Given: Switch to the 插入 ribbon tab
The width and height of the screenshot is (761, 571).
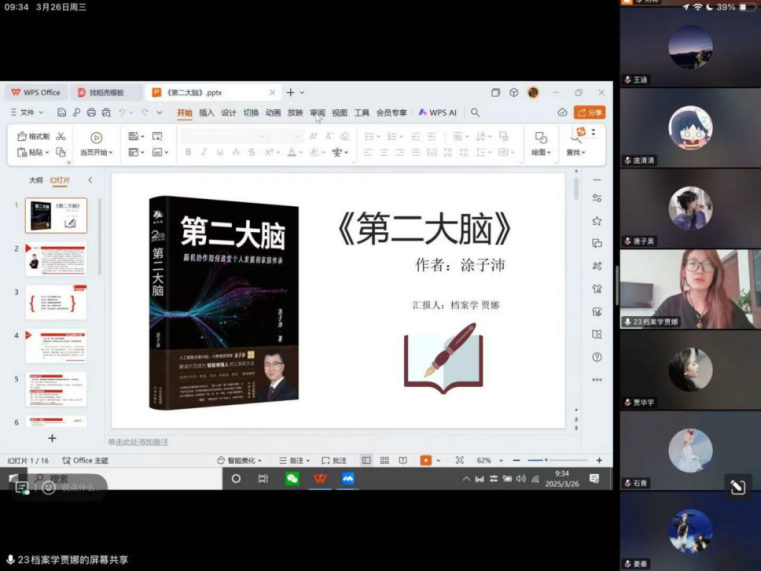Looking at the screenshot, I should point(206,113).
